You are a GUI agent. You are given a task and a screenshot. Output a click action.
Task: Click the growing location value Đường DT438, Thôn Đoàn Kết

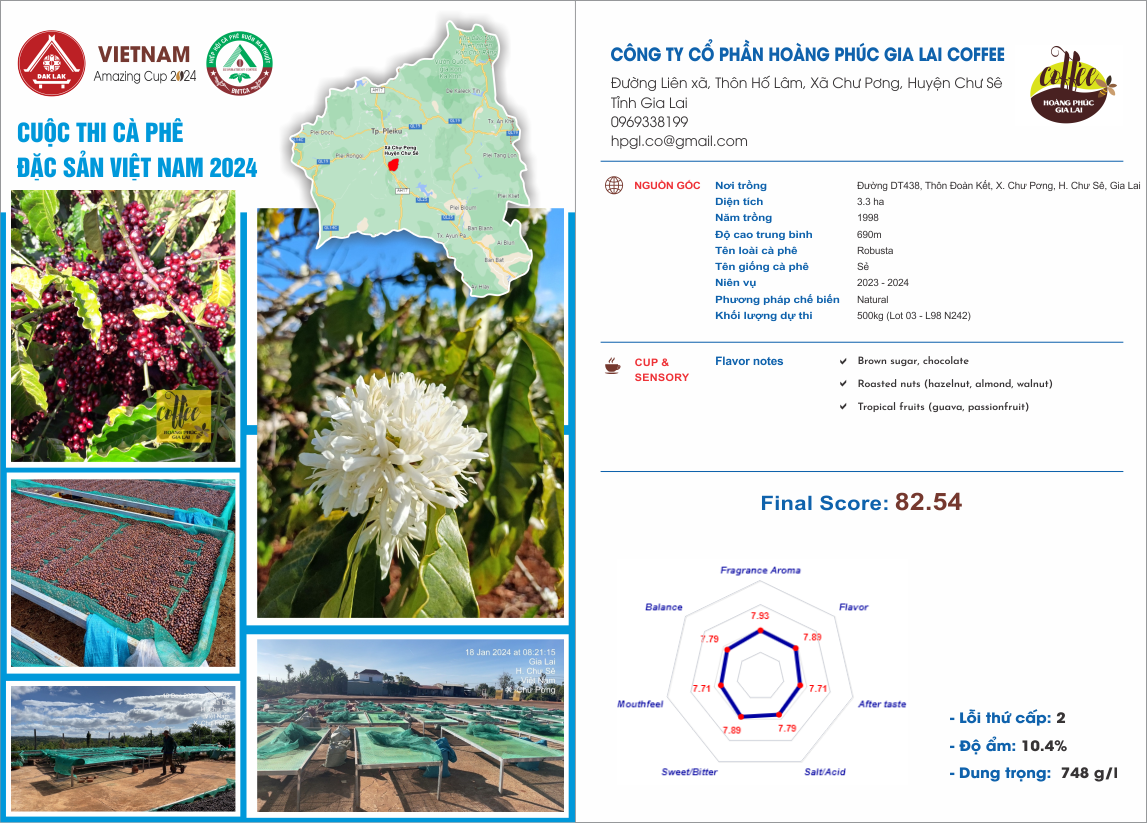tap(999, 186)
